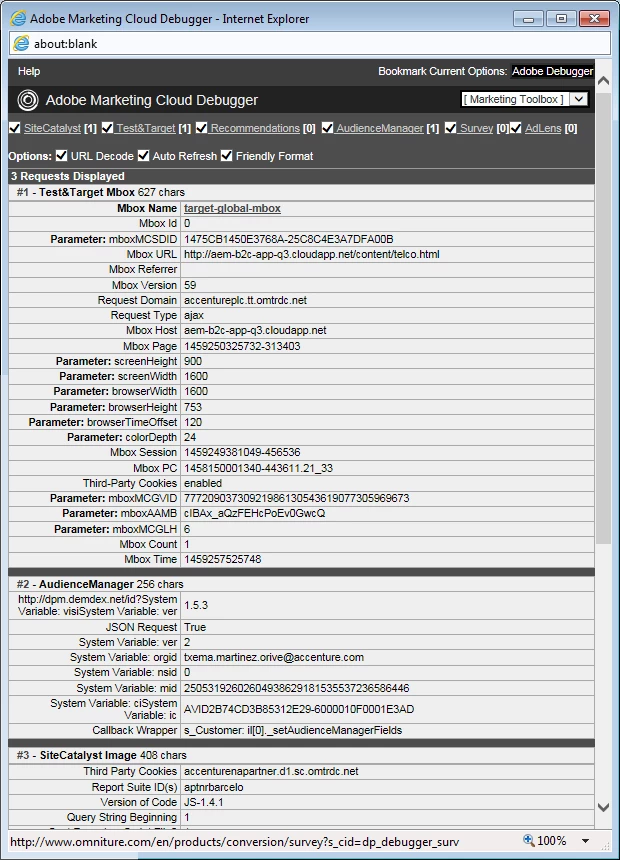Click the accenturenapartner.d1.sc.omtrdc.net value
The image size is (620, 860).
pos(271,772)
